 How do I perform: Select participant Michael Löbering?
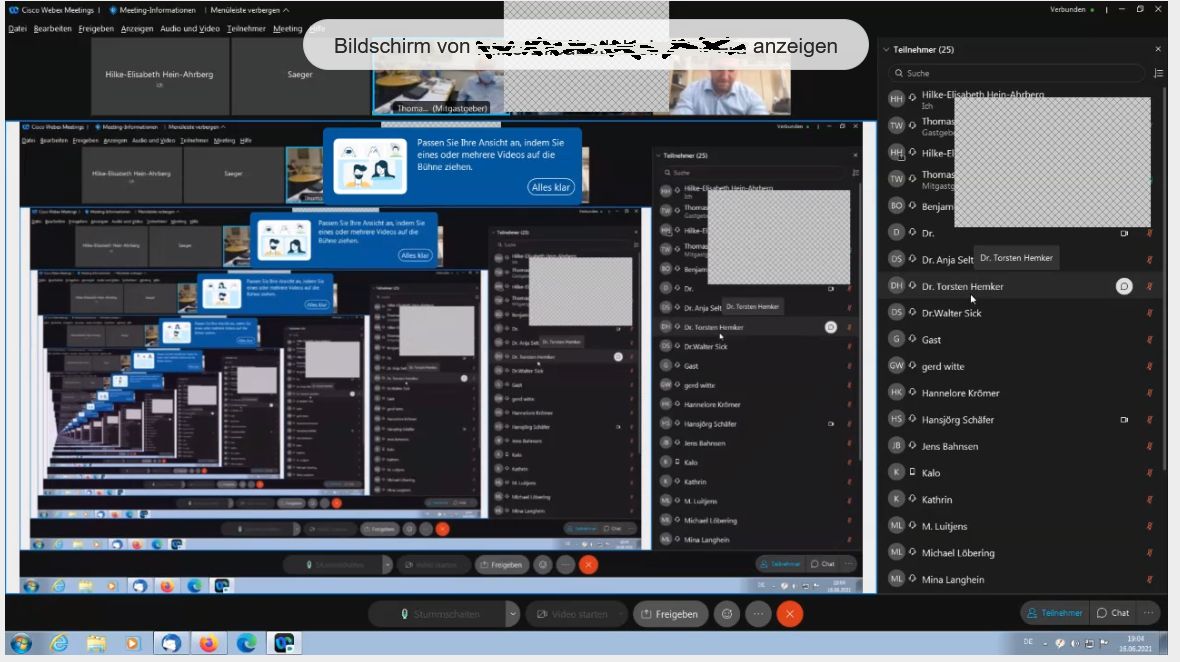(x=1020, y=553)
